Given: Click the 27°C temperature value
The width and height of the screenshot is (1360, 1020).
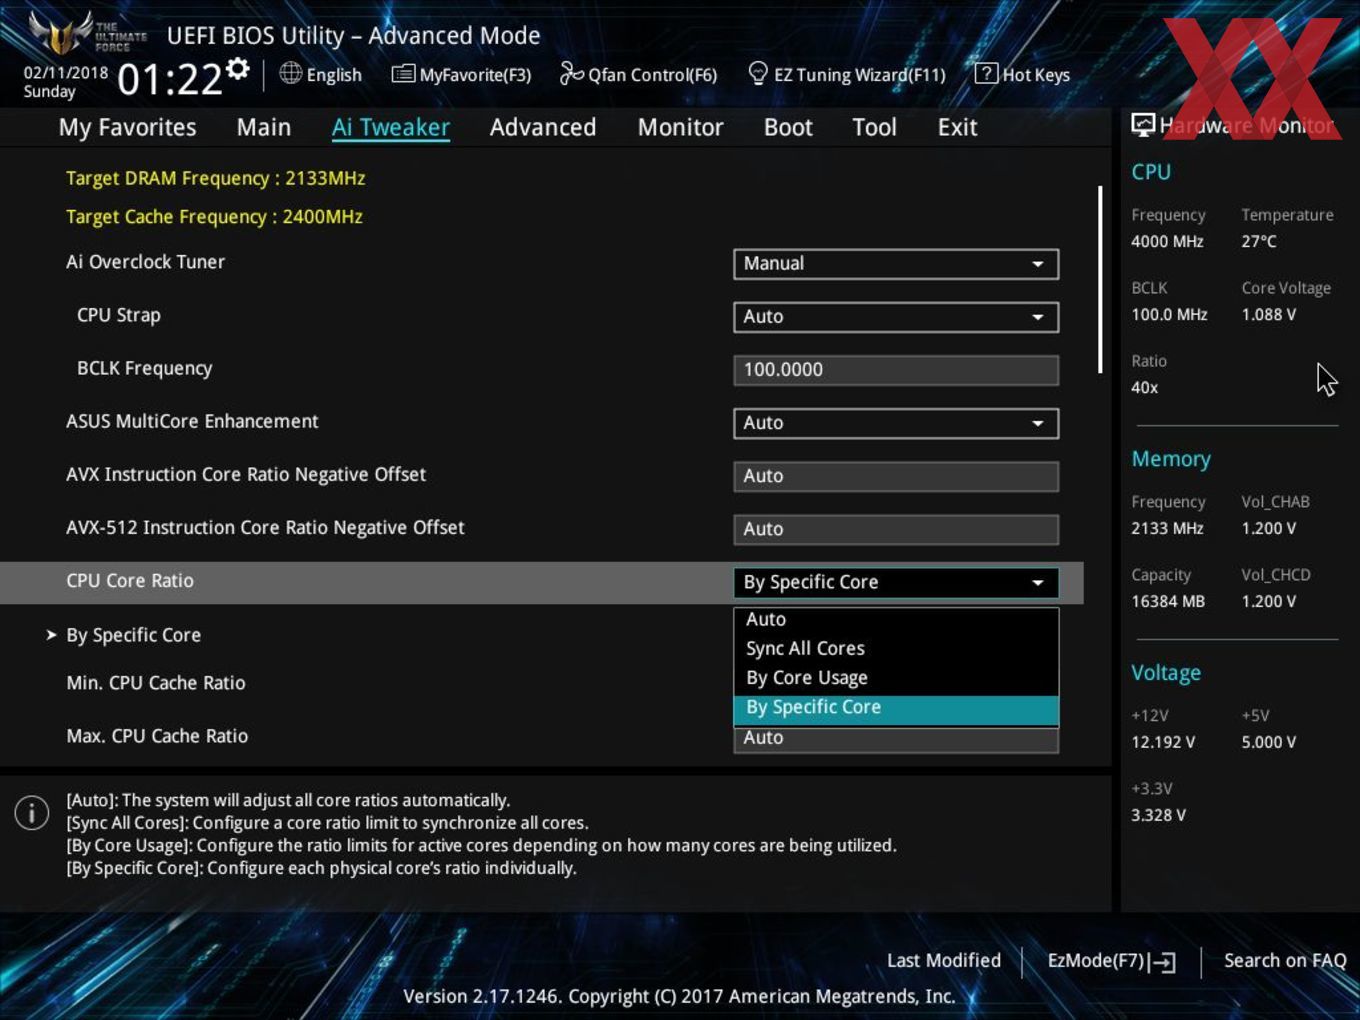Looking at the screenshot, I should point(1259,241).
